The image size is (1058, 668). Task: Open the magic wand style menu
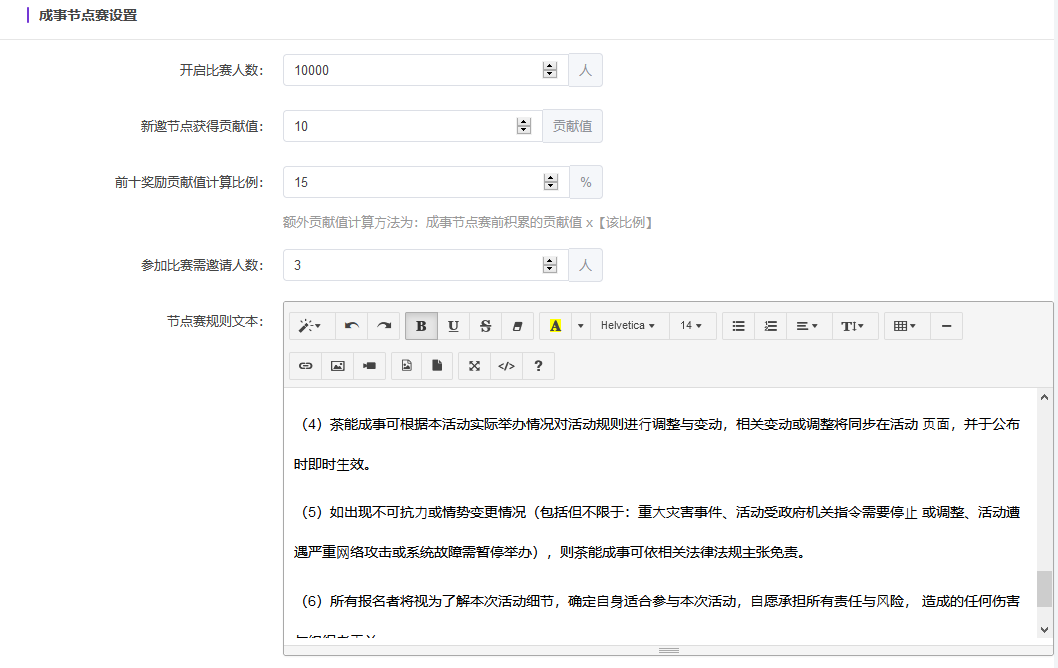(310, 326)
